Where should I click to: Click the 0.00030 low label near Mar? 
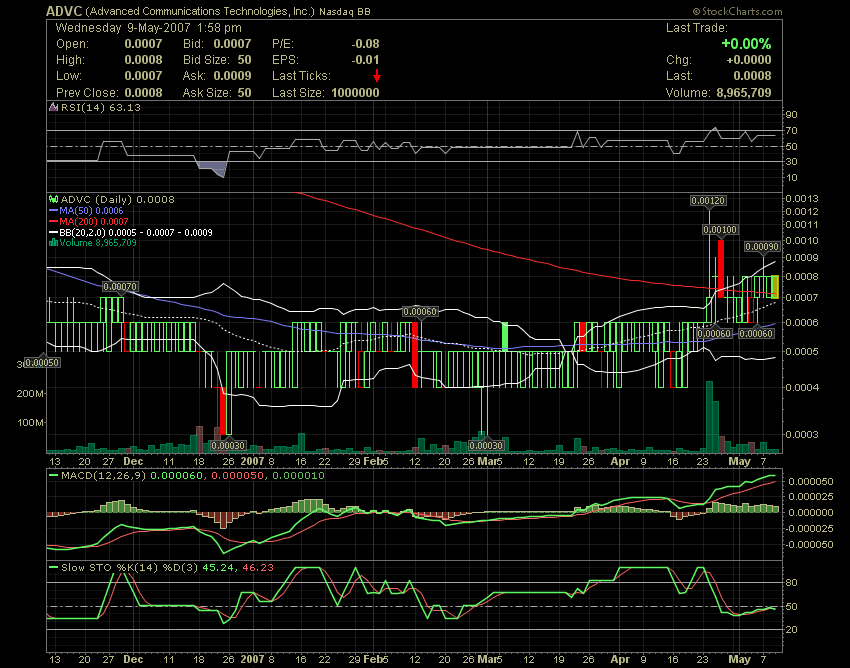486,445
